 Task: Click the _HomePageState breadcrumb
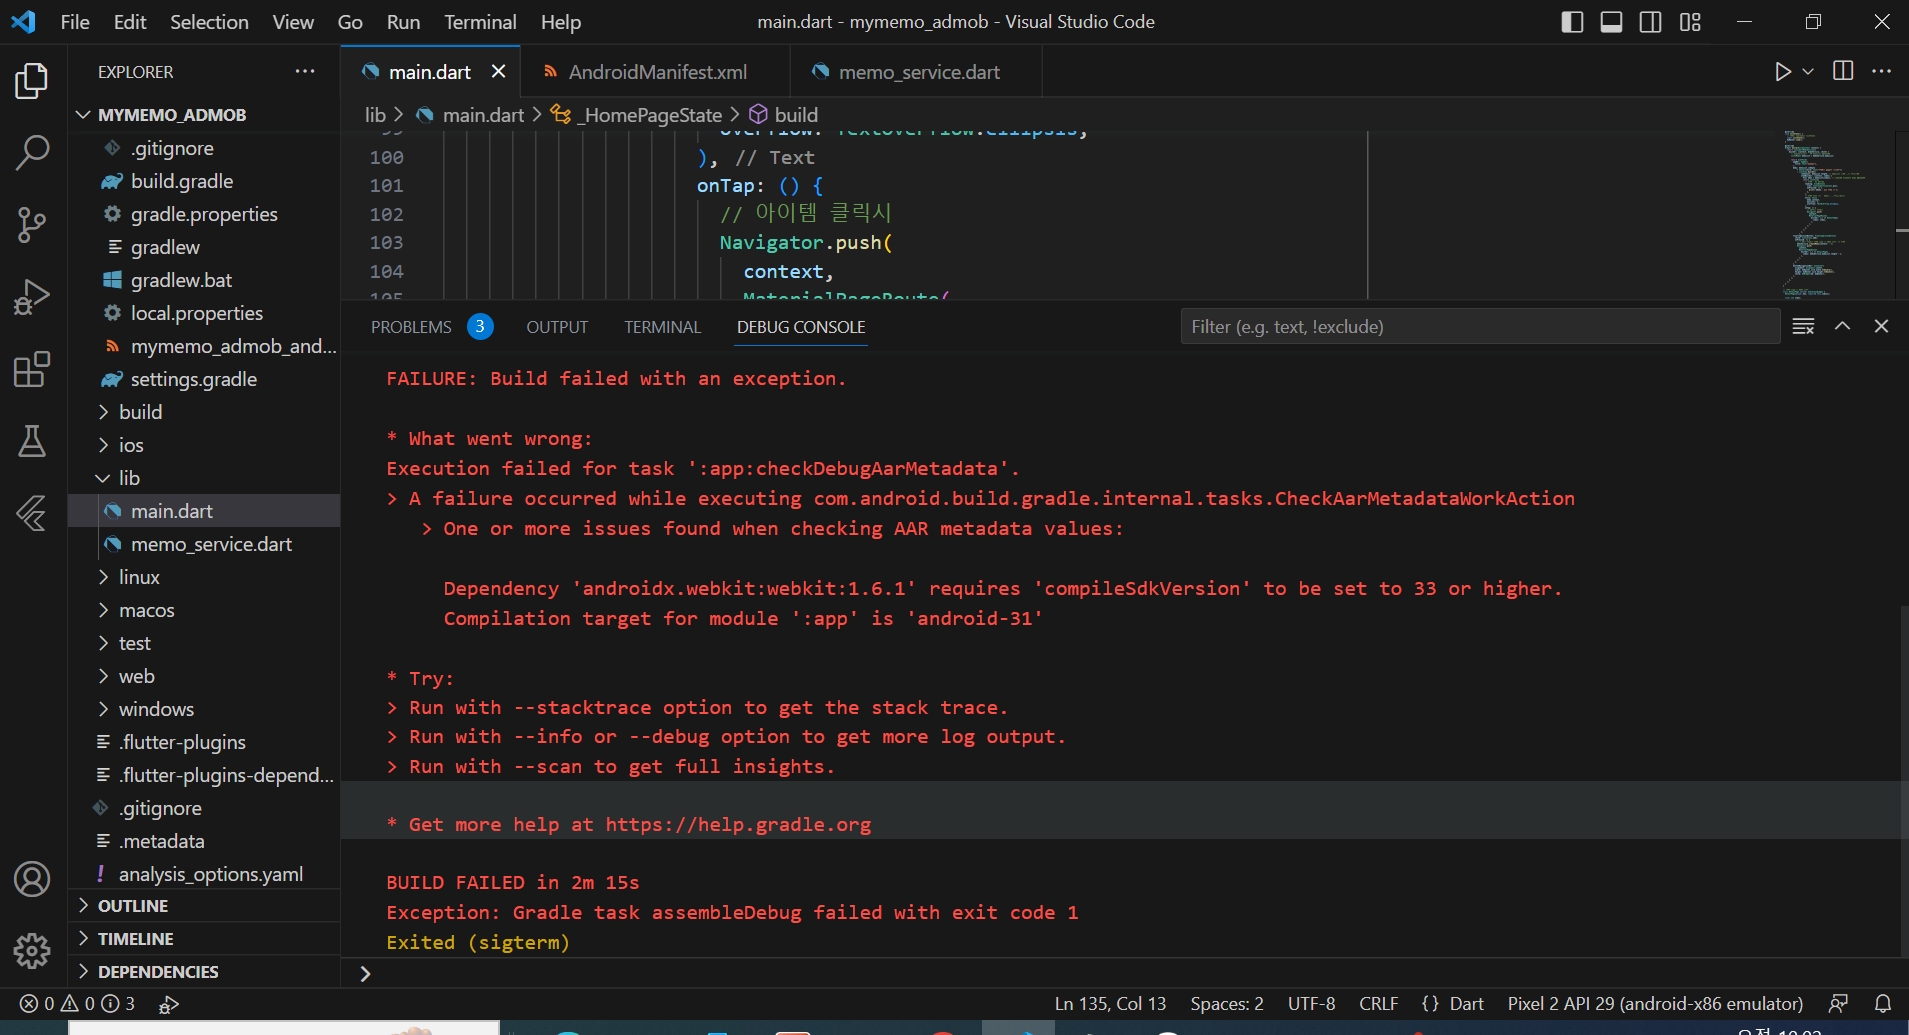tap(651, 115)
